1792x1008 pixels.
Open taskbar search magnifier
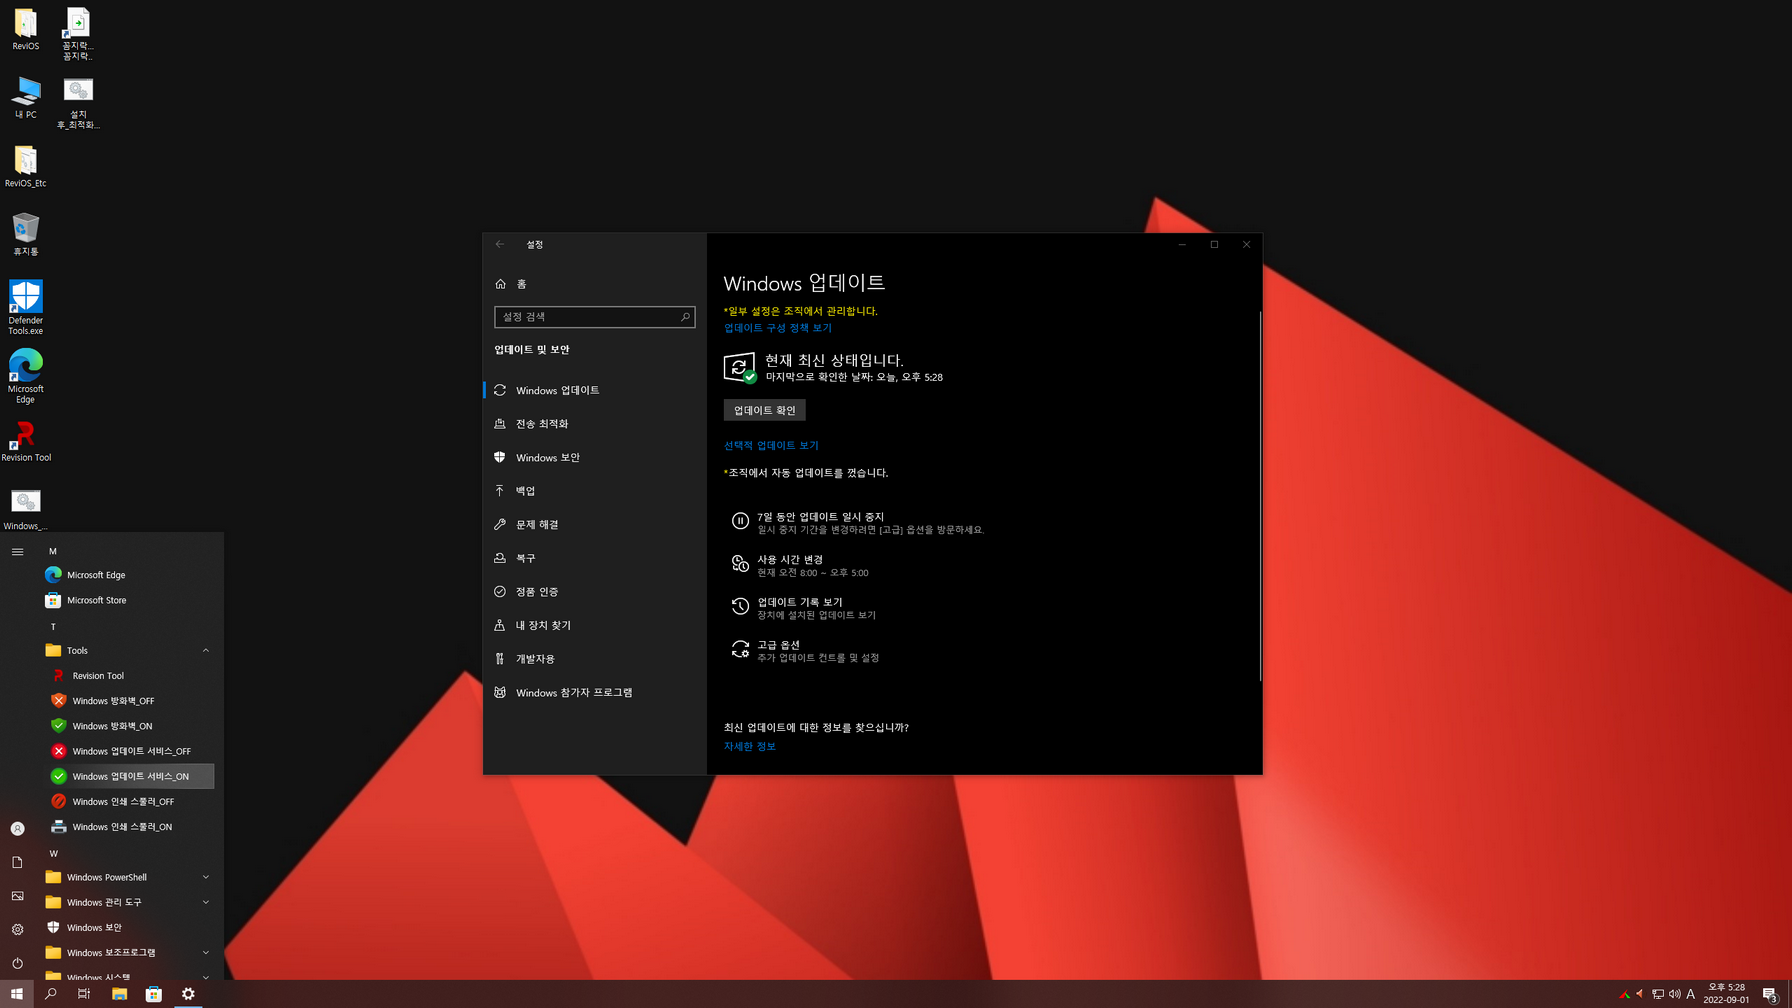(x=51, y=994)
